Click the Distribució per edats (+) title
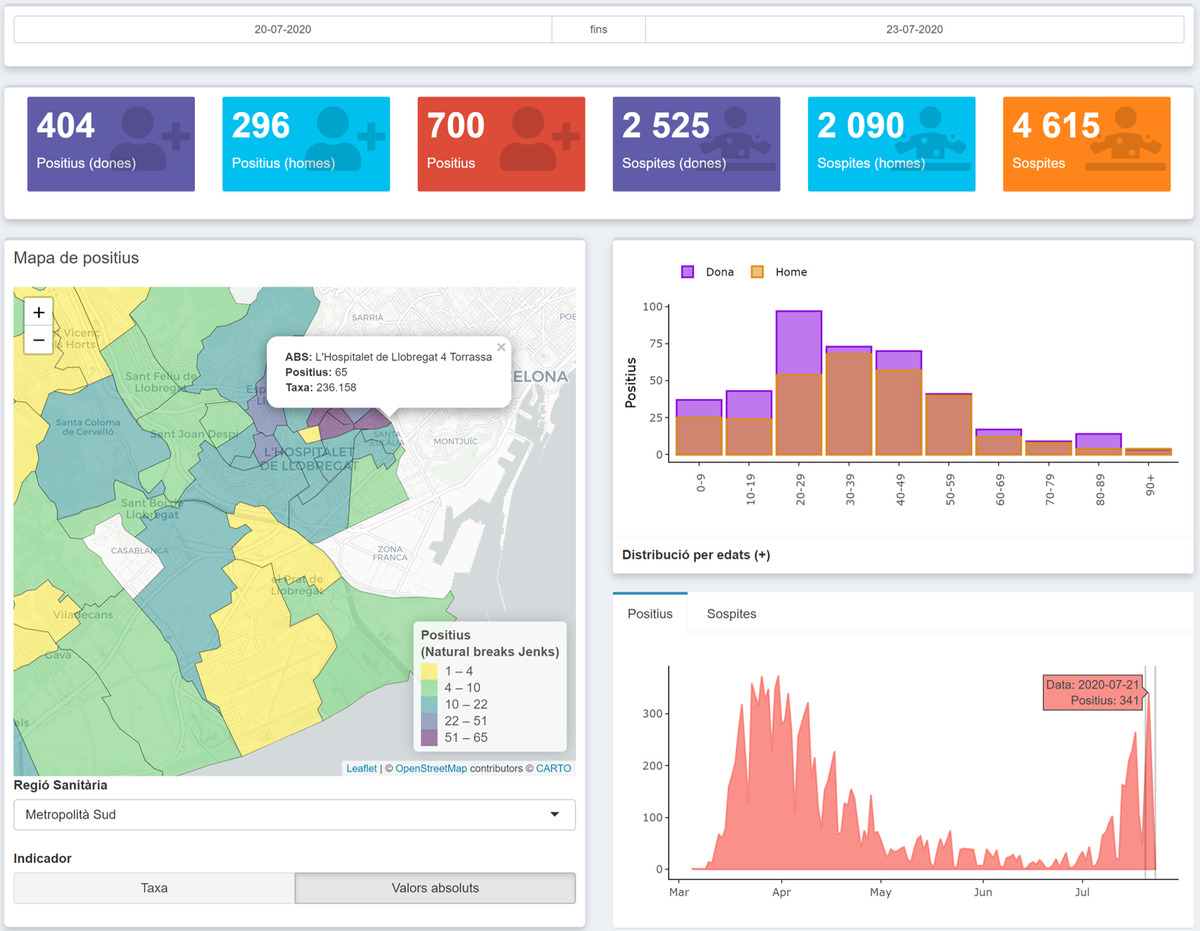 click(x=696, y=555)
